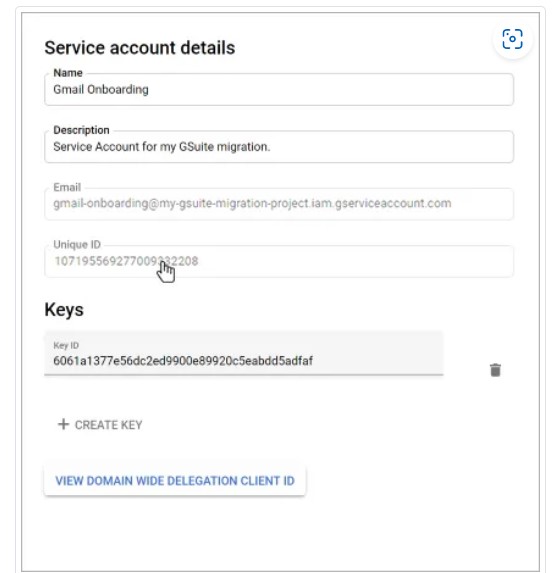
Task: Click the Email field label
Action: click(x=67, y=187)
